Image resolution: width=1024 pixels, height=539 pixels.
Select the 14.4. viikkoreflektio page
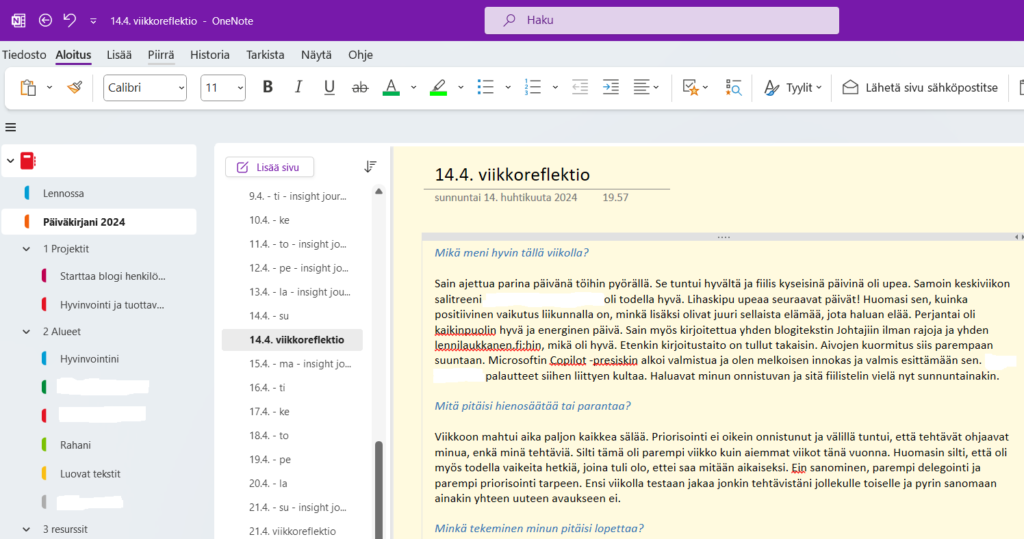click(x=292, y=340)
